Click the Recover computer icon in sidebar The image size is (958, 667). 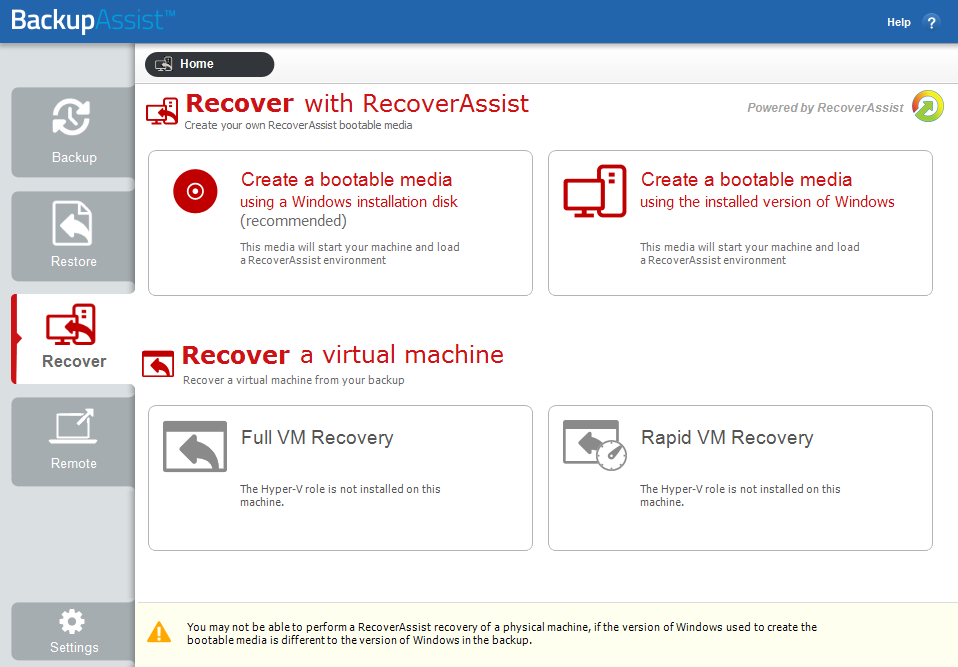click(71, 324)
